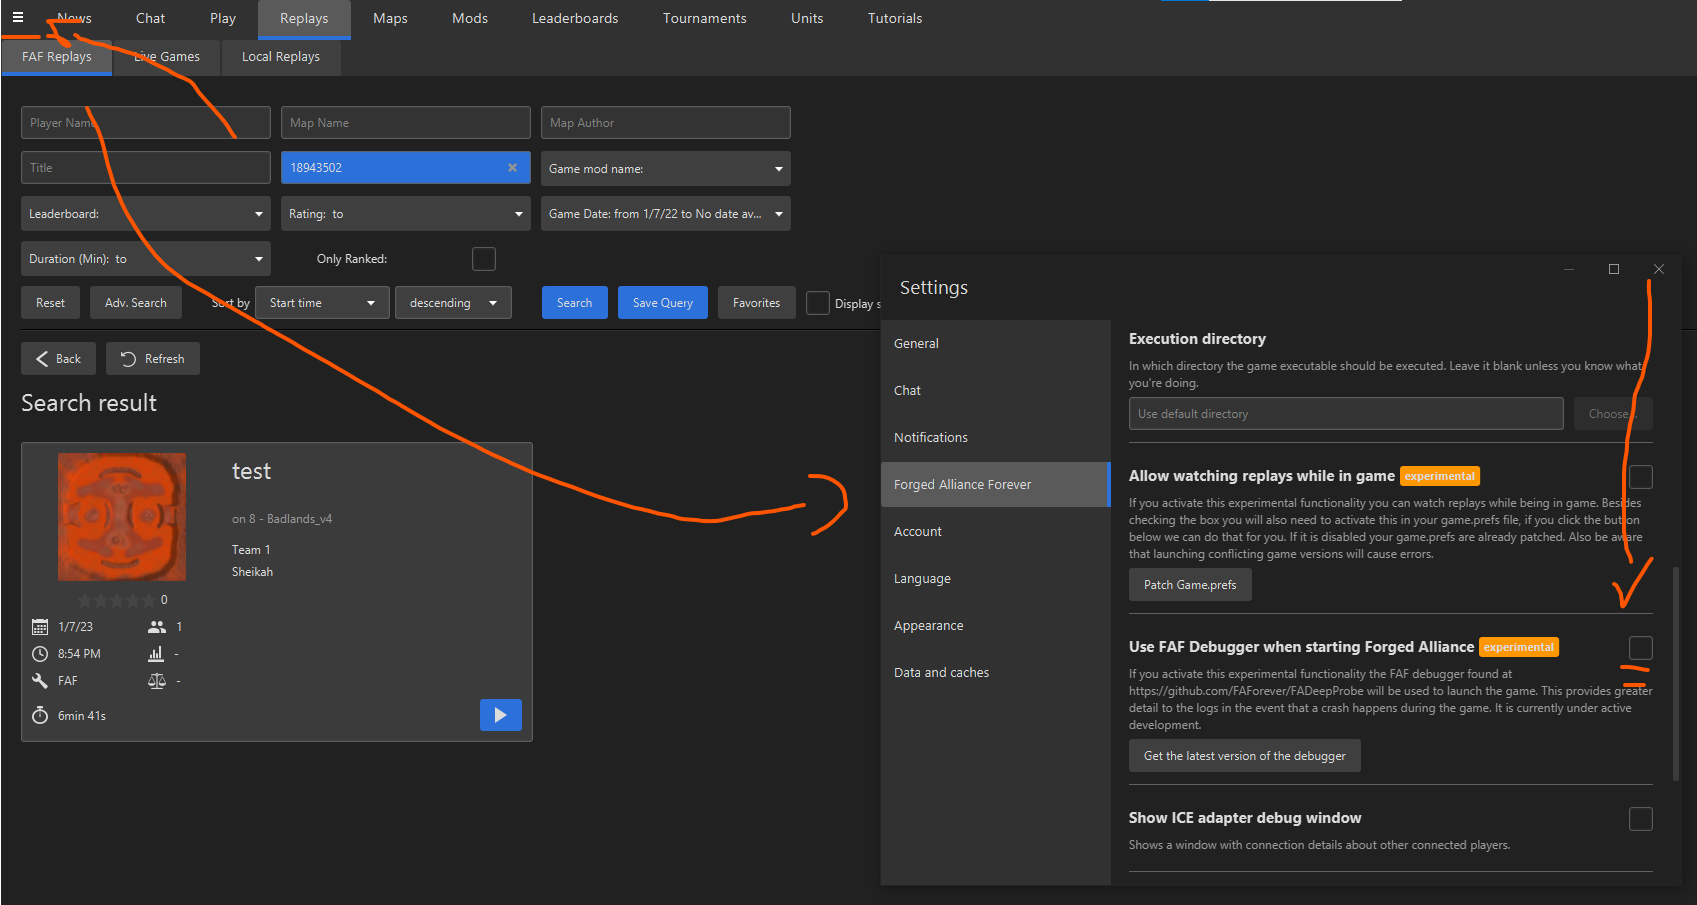Click Patch Game.prefs button

coord(1190,585)
